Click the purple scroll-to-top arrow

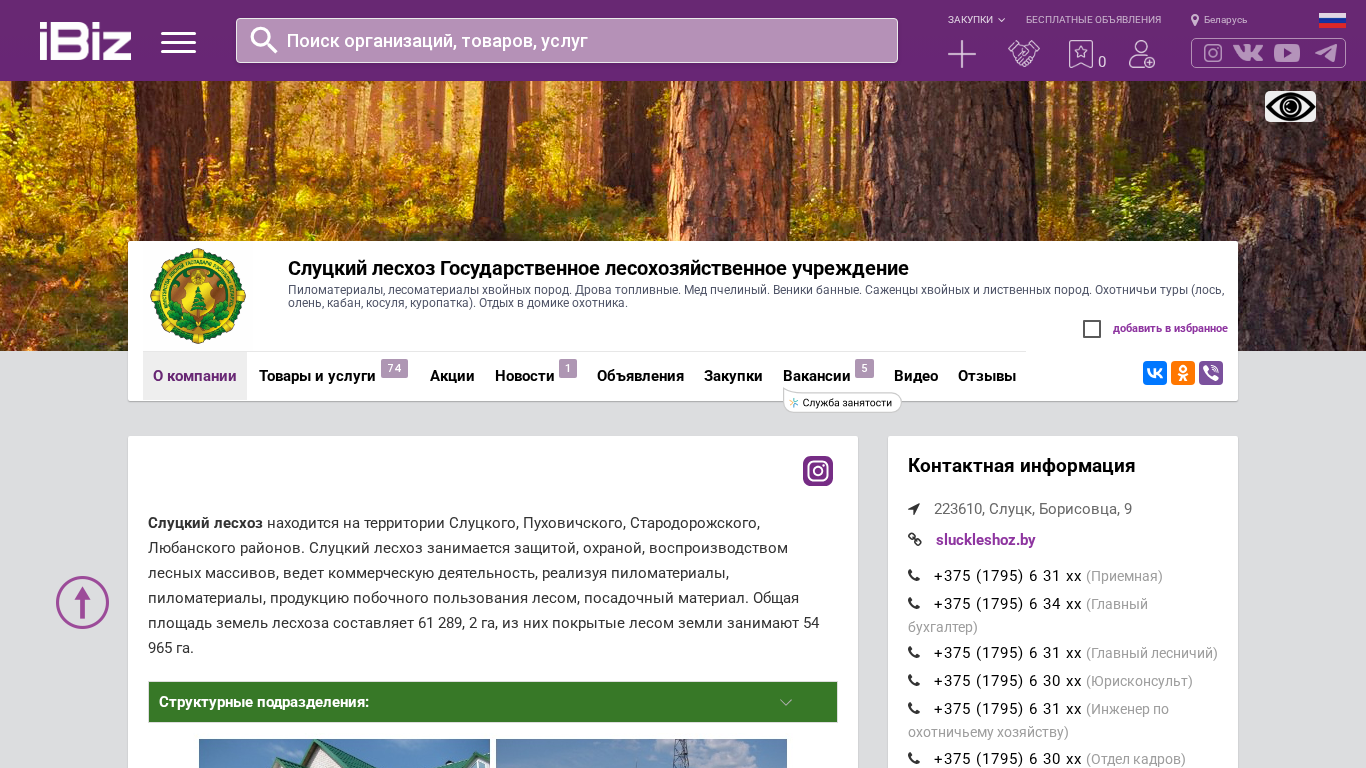(x=82, y=602)
